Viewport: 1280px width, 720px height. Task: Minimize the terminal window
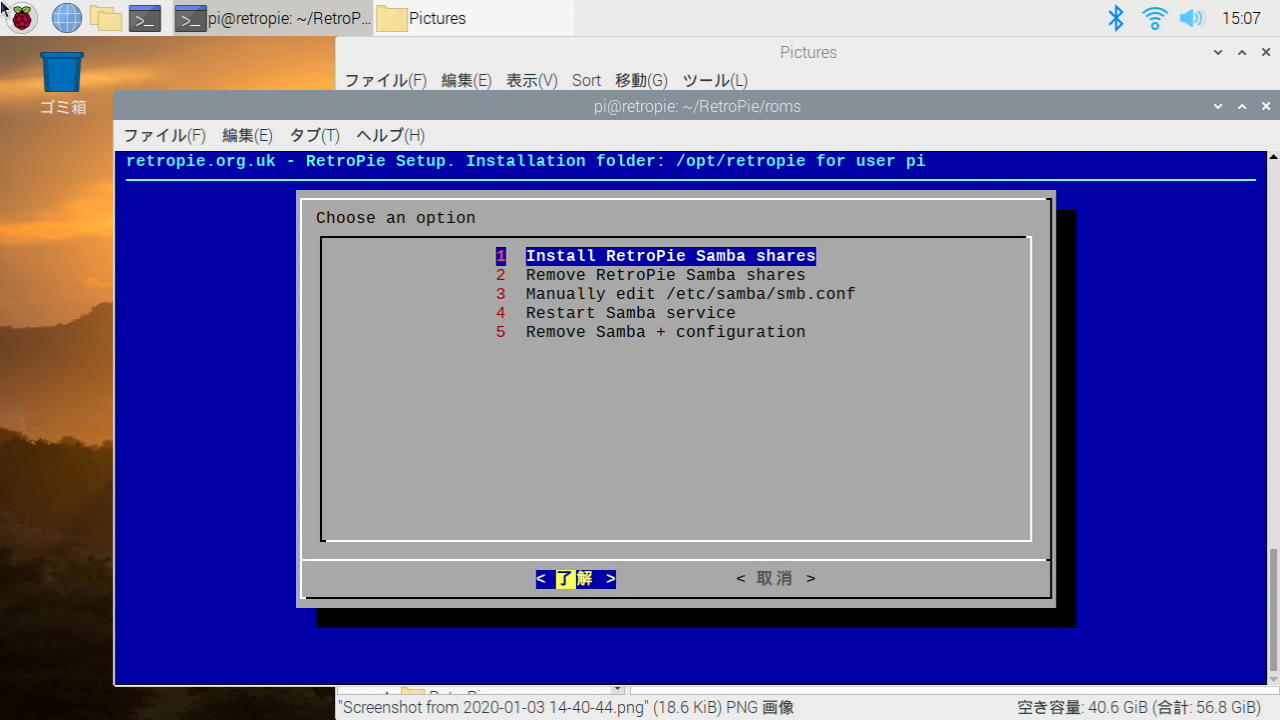click(x=1218, y=106)
